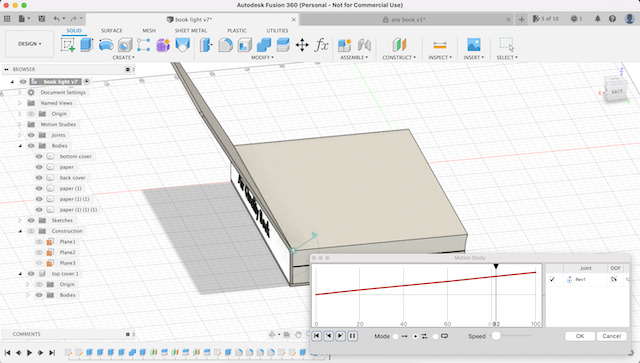Switch to the SHEET METAL tab
The height and width of the screenshot is (363, 640).
[191, 31]
